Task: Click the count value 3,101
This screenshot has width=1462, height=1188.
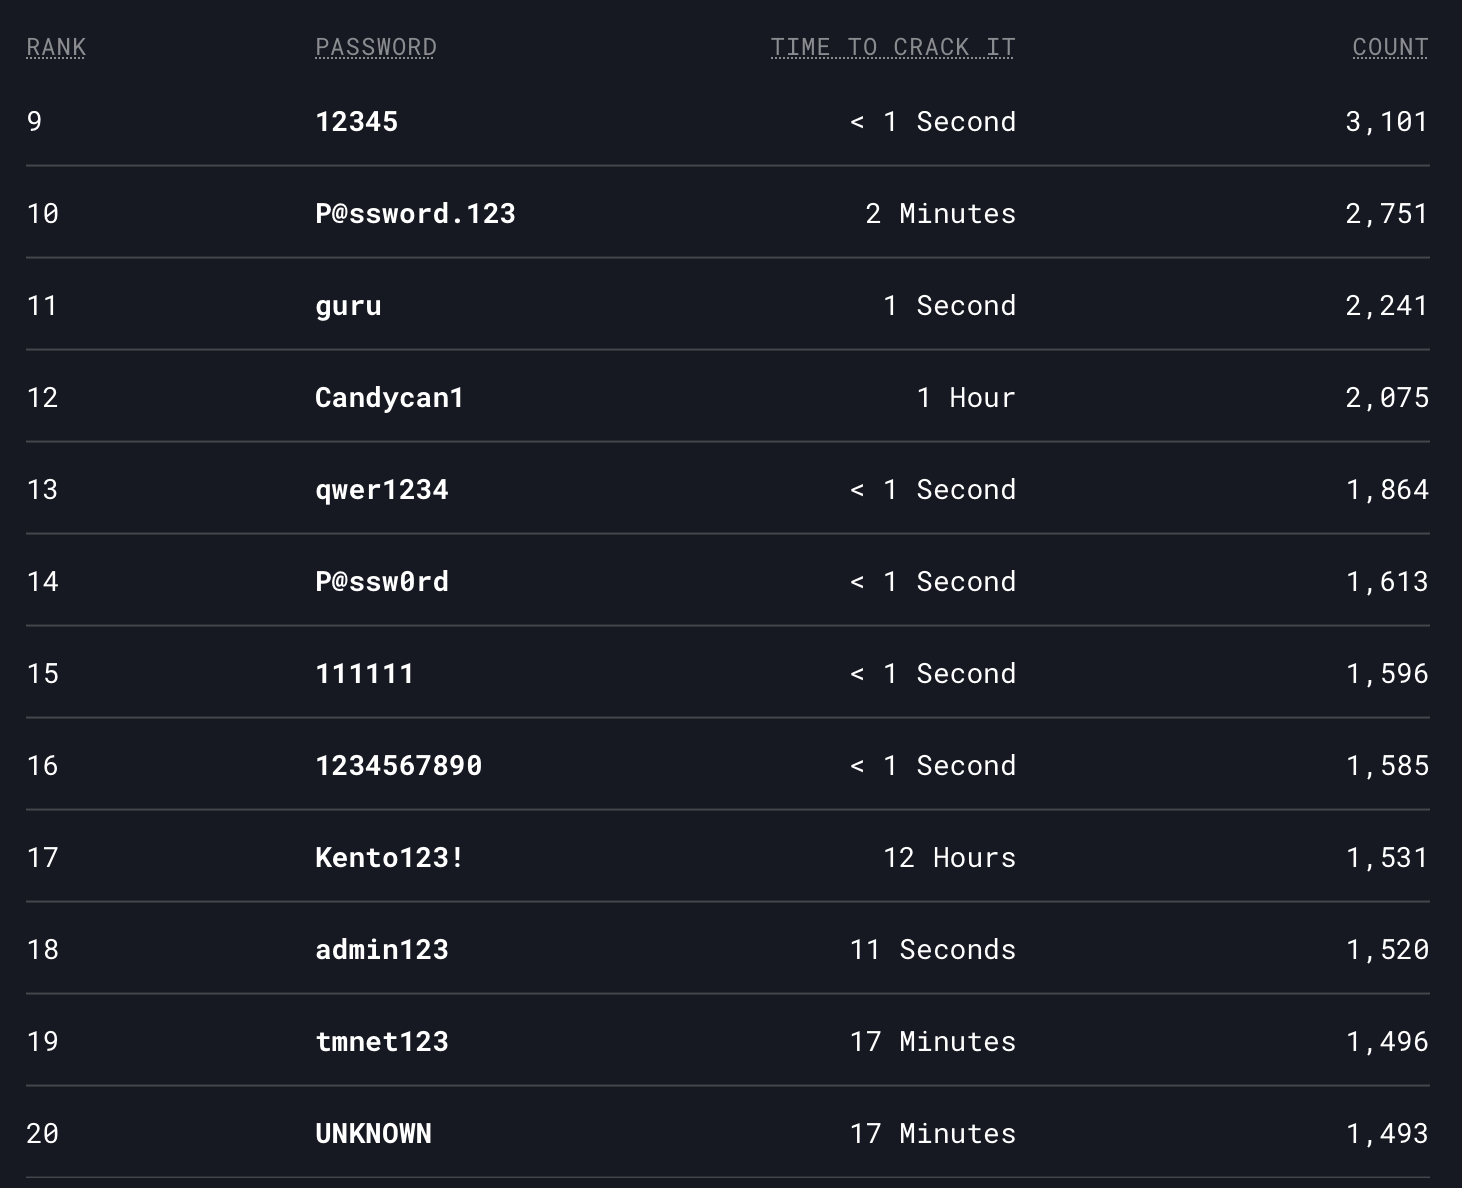Action: tap(1387, 122)
